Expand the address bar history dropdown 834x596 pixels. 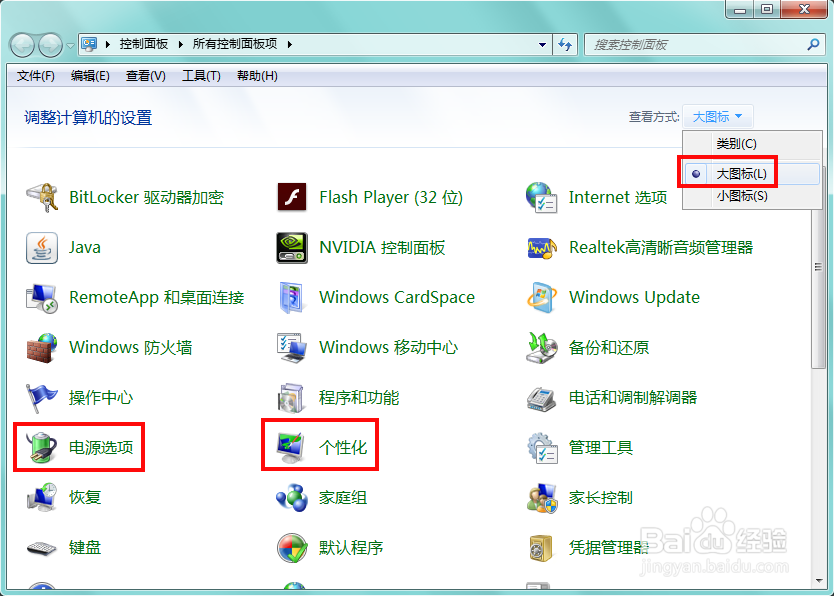click(542, 45)
